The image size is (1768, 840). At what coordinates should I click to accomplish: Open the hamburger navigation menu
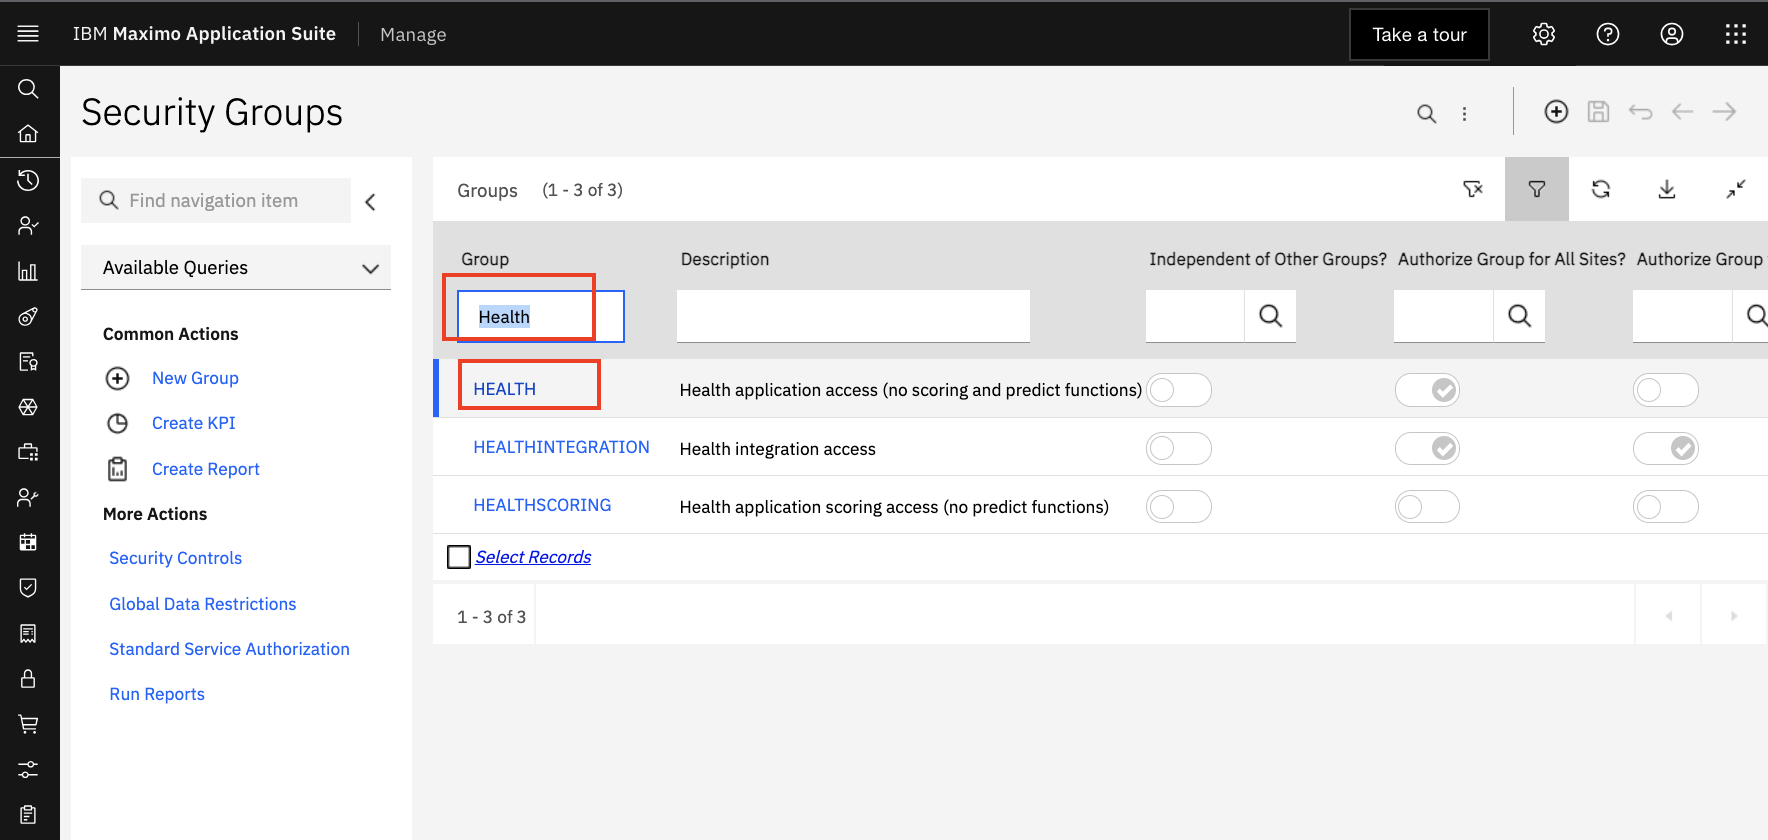pos(28,34)
